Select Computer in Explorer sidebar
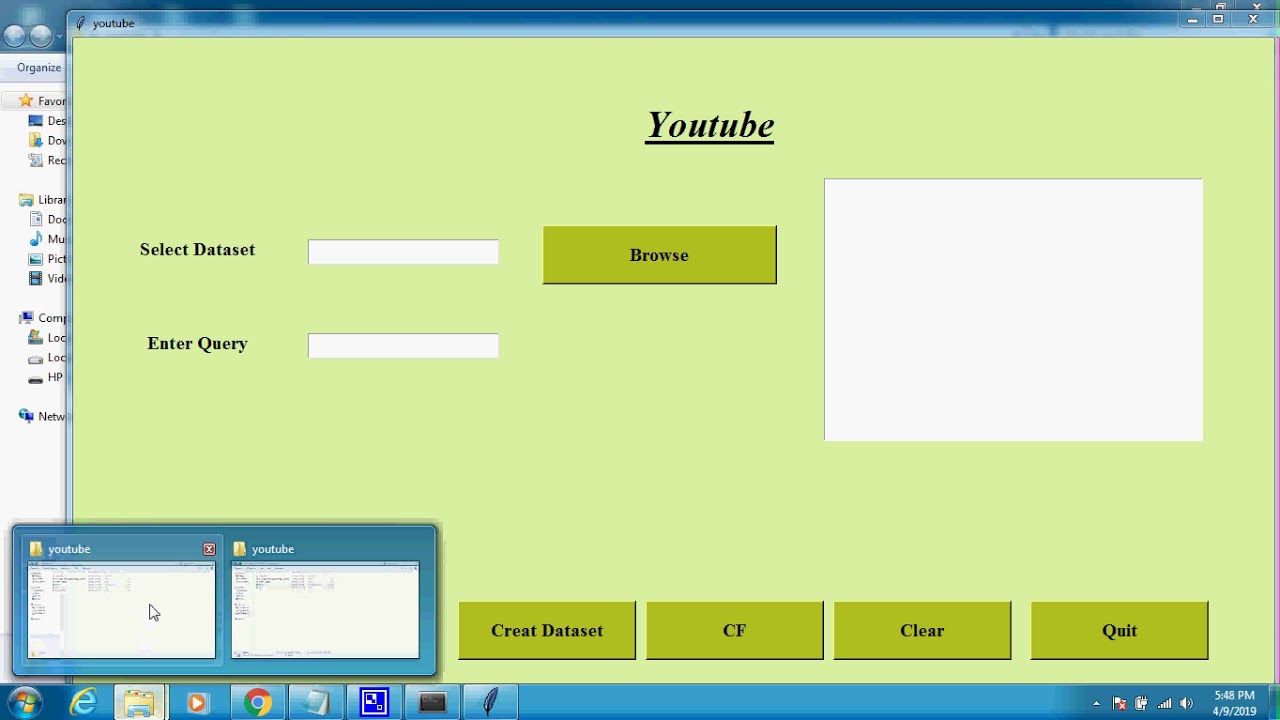The width and height of the screenshot is (1280, 720). click(x=42, y=318)
